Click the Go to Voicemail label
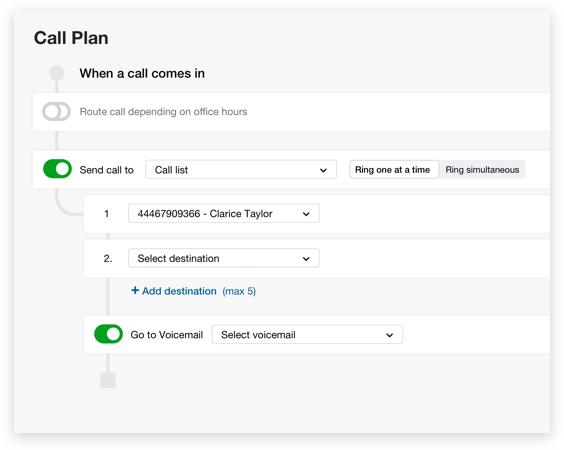The image size is (564, 450). 167,335
